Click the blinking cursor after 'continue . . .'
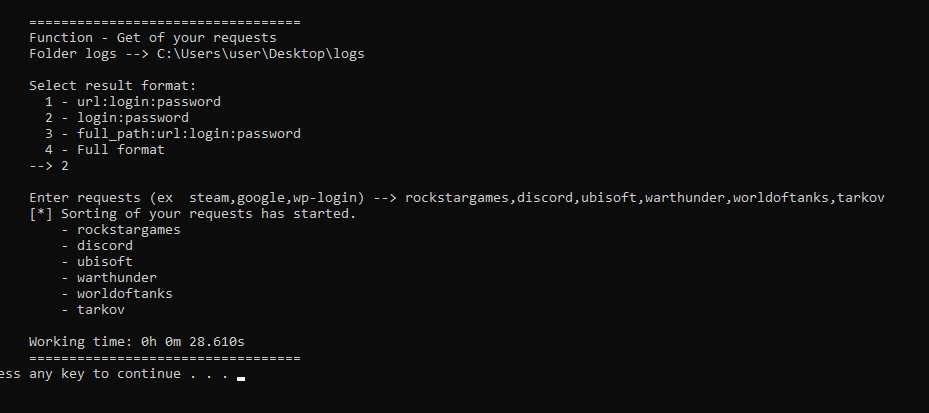The height and width of the screenshot is (413, 929). [x=241, y=377]
